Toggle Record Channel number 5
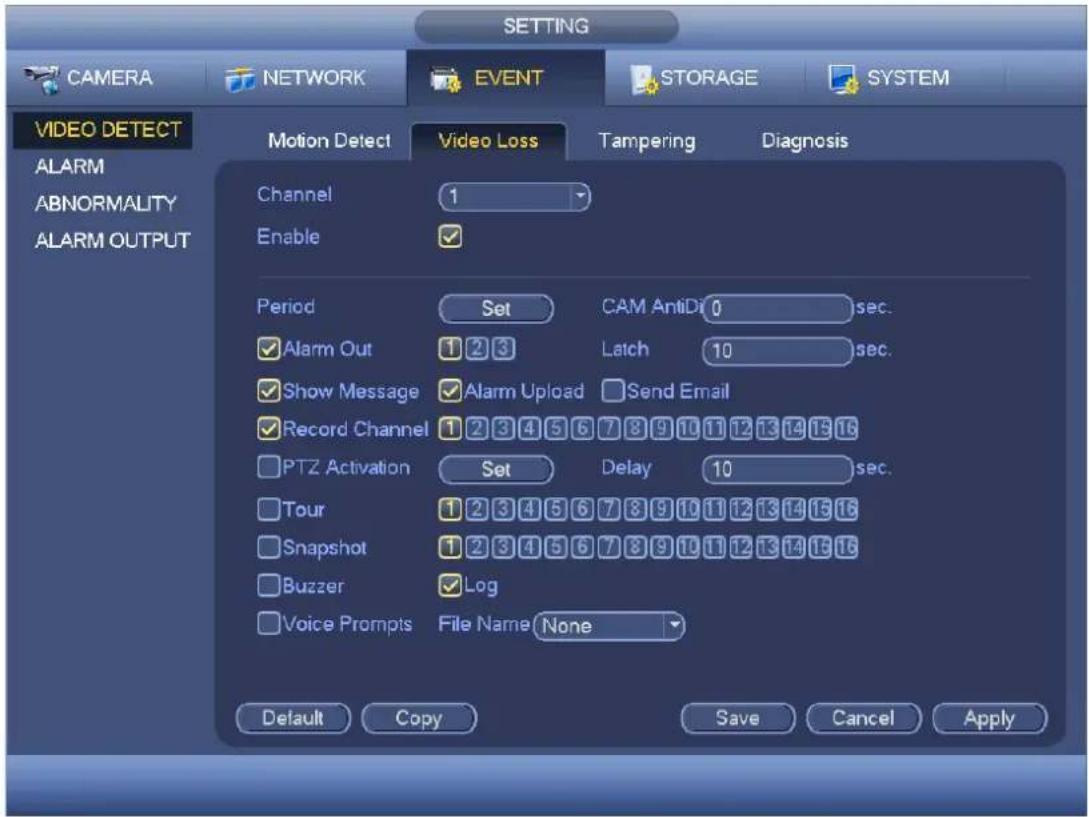 pyautogui.click(x=555, y=429)
